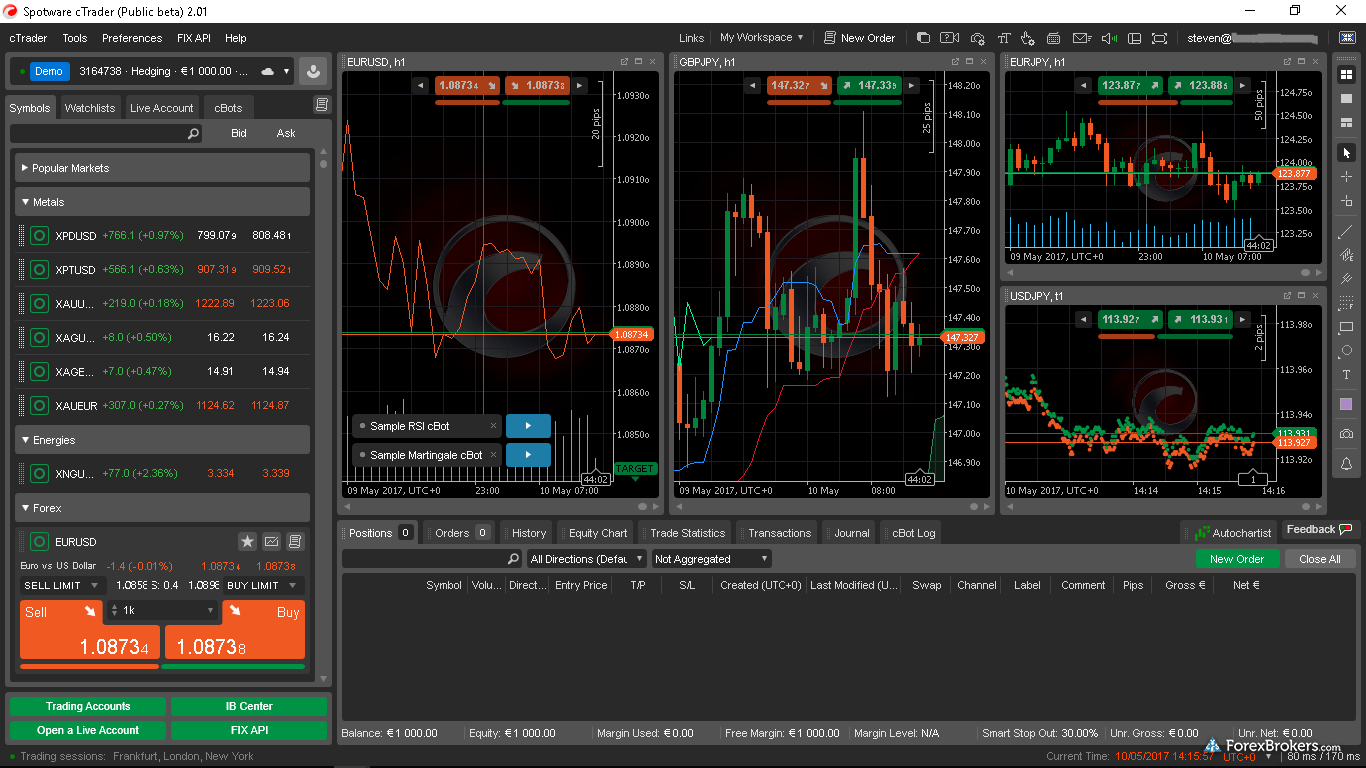Remove the Sample RSI cBot from chart
Screen dimensions: 1366x768
click(x=493, y=426)
